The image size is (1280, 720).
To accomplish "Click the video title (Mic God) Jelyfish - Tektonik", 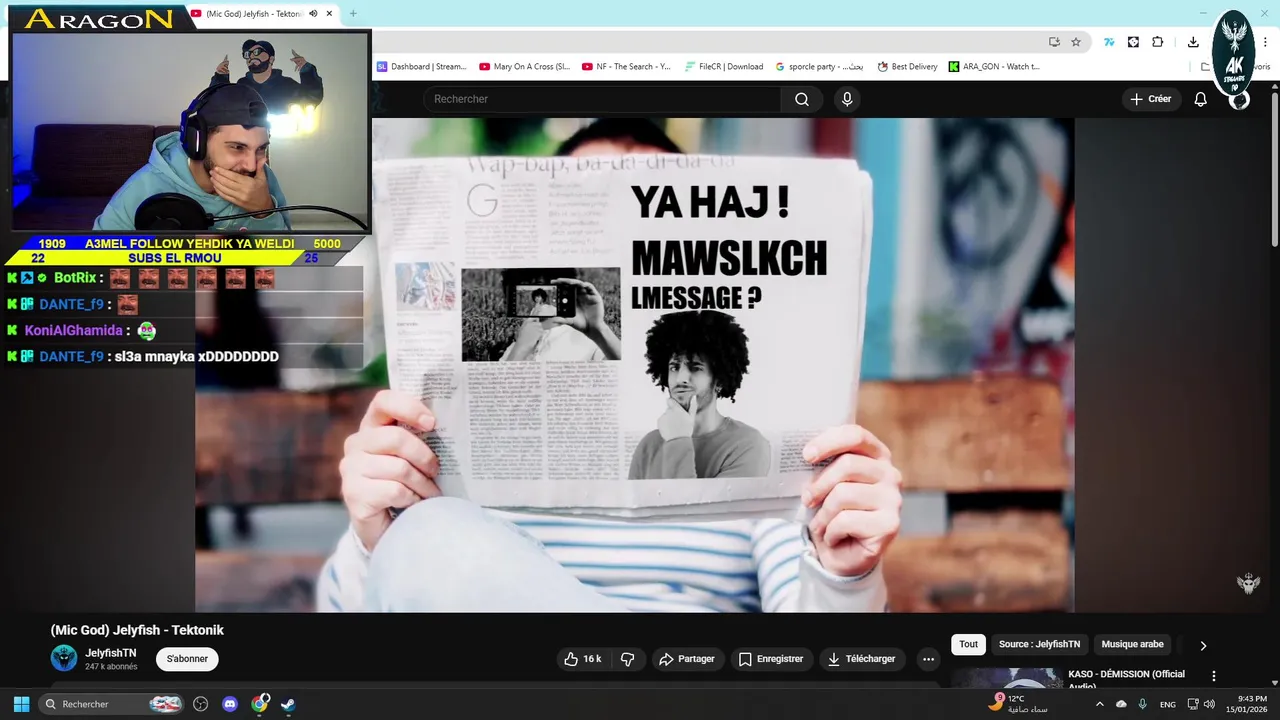I will tap(137, 630).
